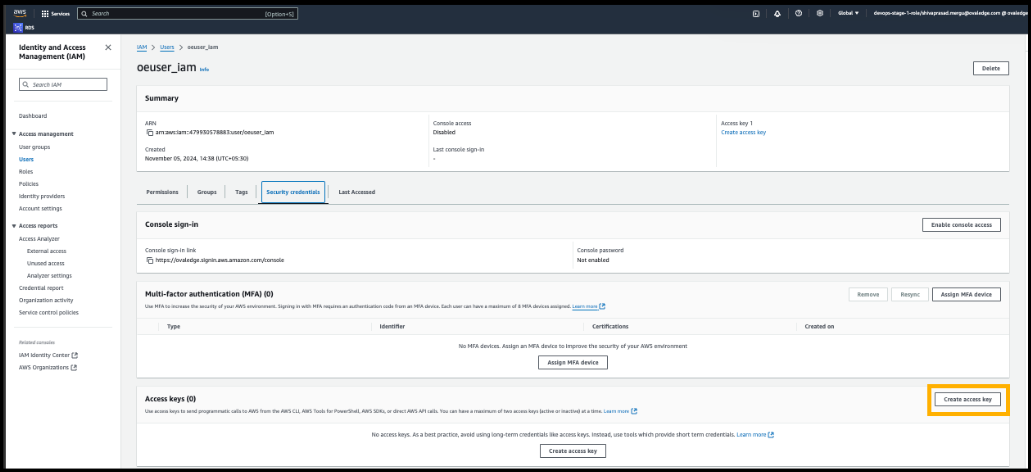Open Policies in sidebar
1031x472 pixels.
28,184
